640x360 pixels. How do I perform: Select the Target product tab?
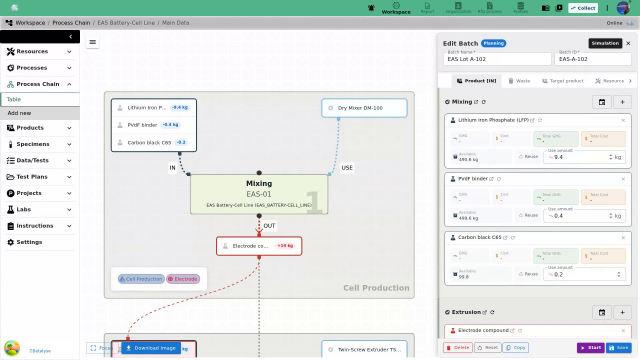[562, 81]
